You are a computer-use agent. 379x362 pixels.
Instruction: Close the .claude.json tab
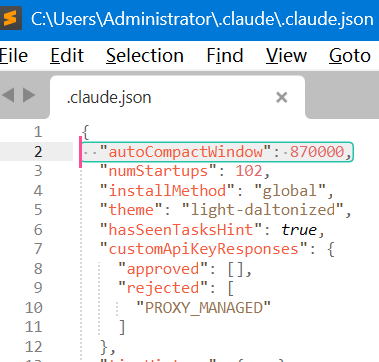coord(282,97)
